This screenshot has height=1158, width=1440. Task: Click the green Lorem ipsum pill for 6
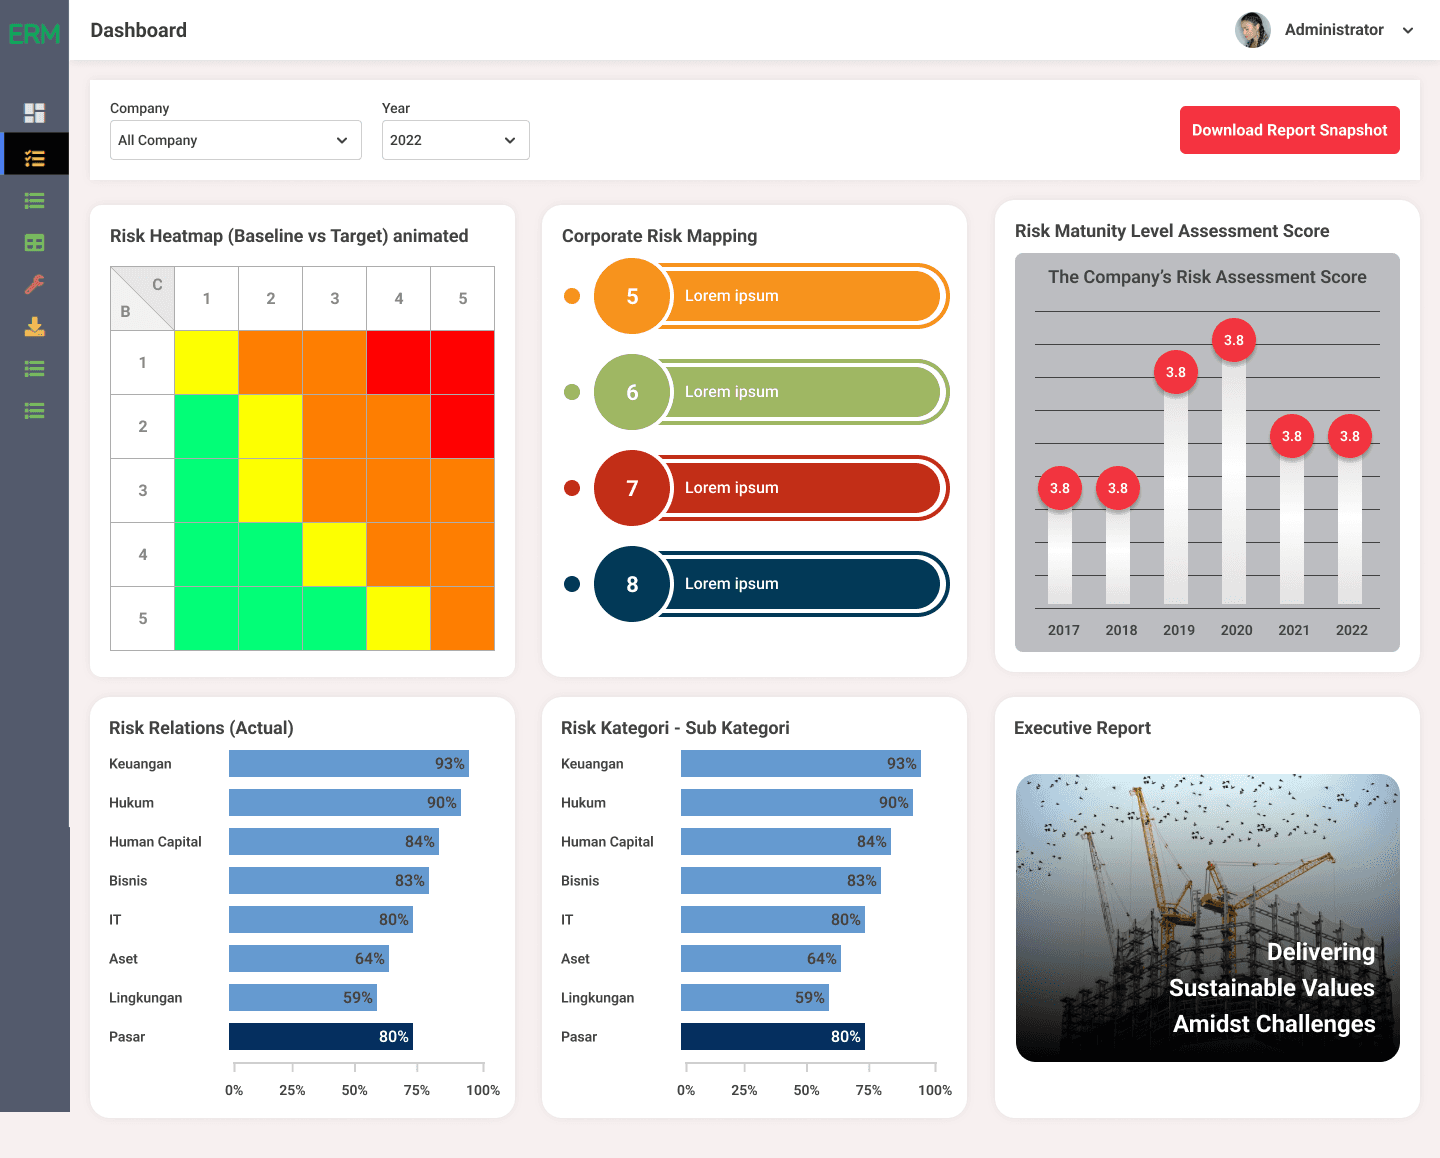805,392
